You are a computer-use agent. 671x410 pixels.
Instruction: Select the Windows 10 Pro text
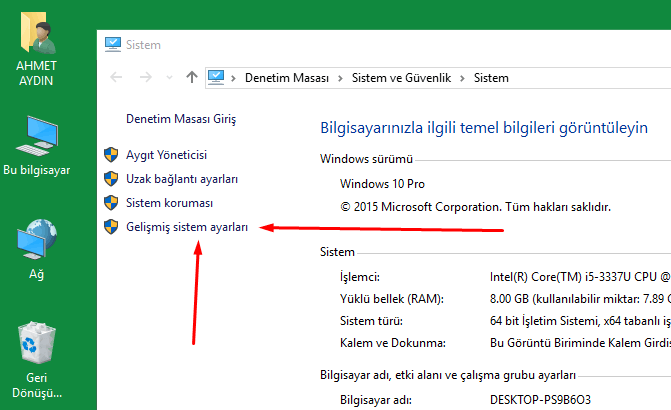click(x=382, y=184)
